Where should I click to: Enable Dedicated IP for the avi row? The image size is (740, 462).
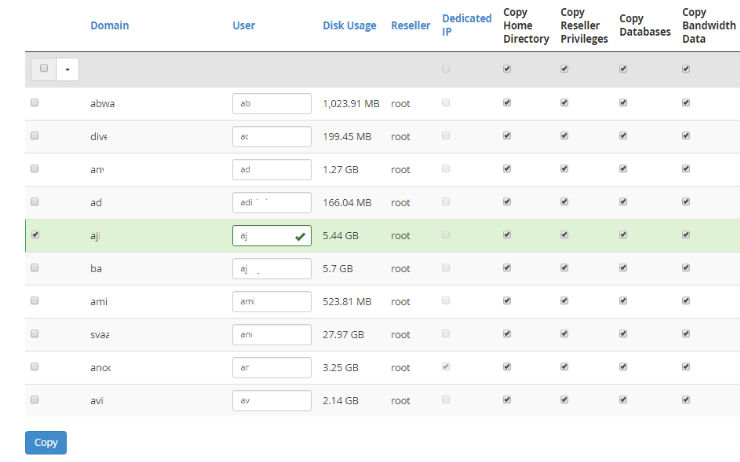click(x=446, y=400)
